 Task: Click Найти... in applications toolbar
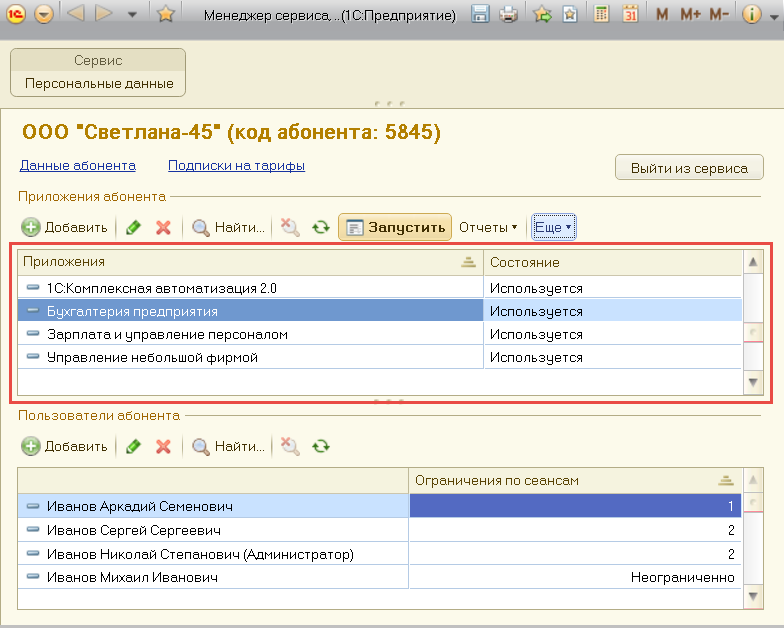(x=228, y=228)
